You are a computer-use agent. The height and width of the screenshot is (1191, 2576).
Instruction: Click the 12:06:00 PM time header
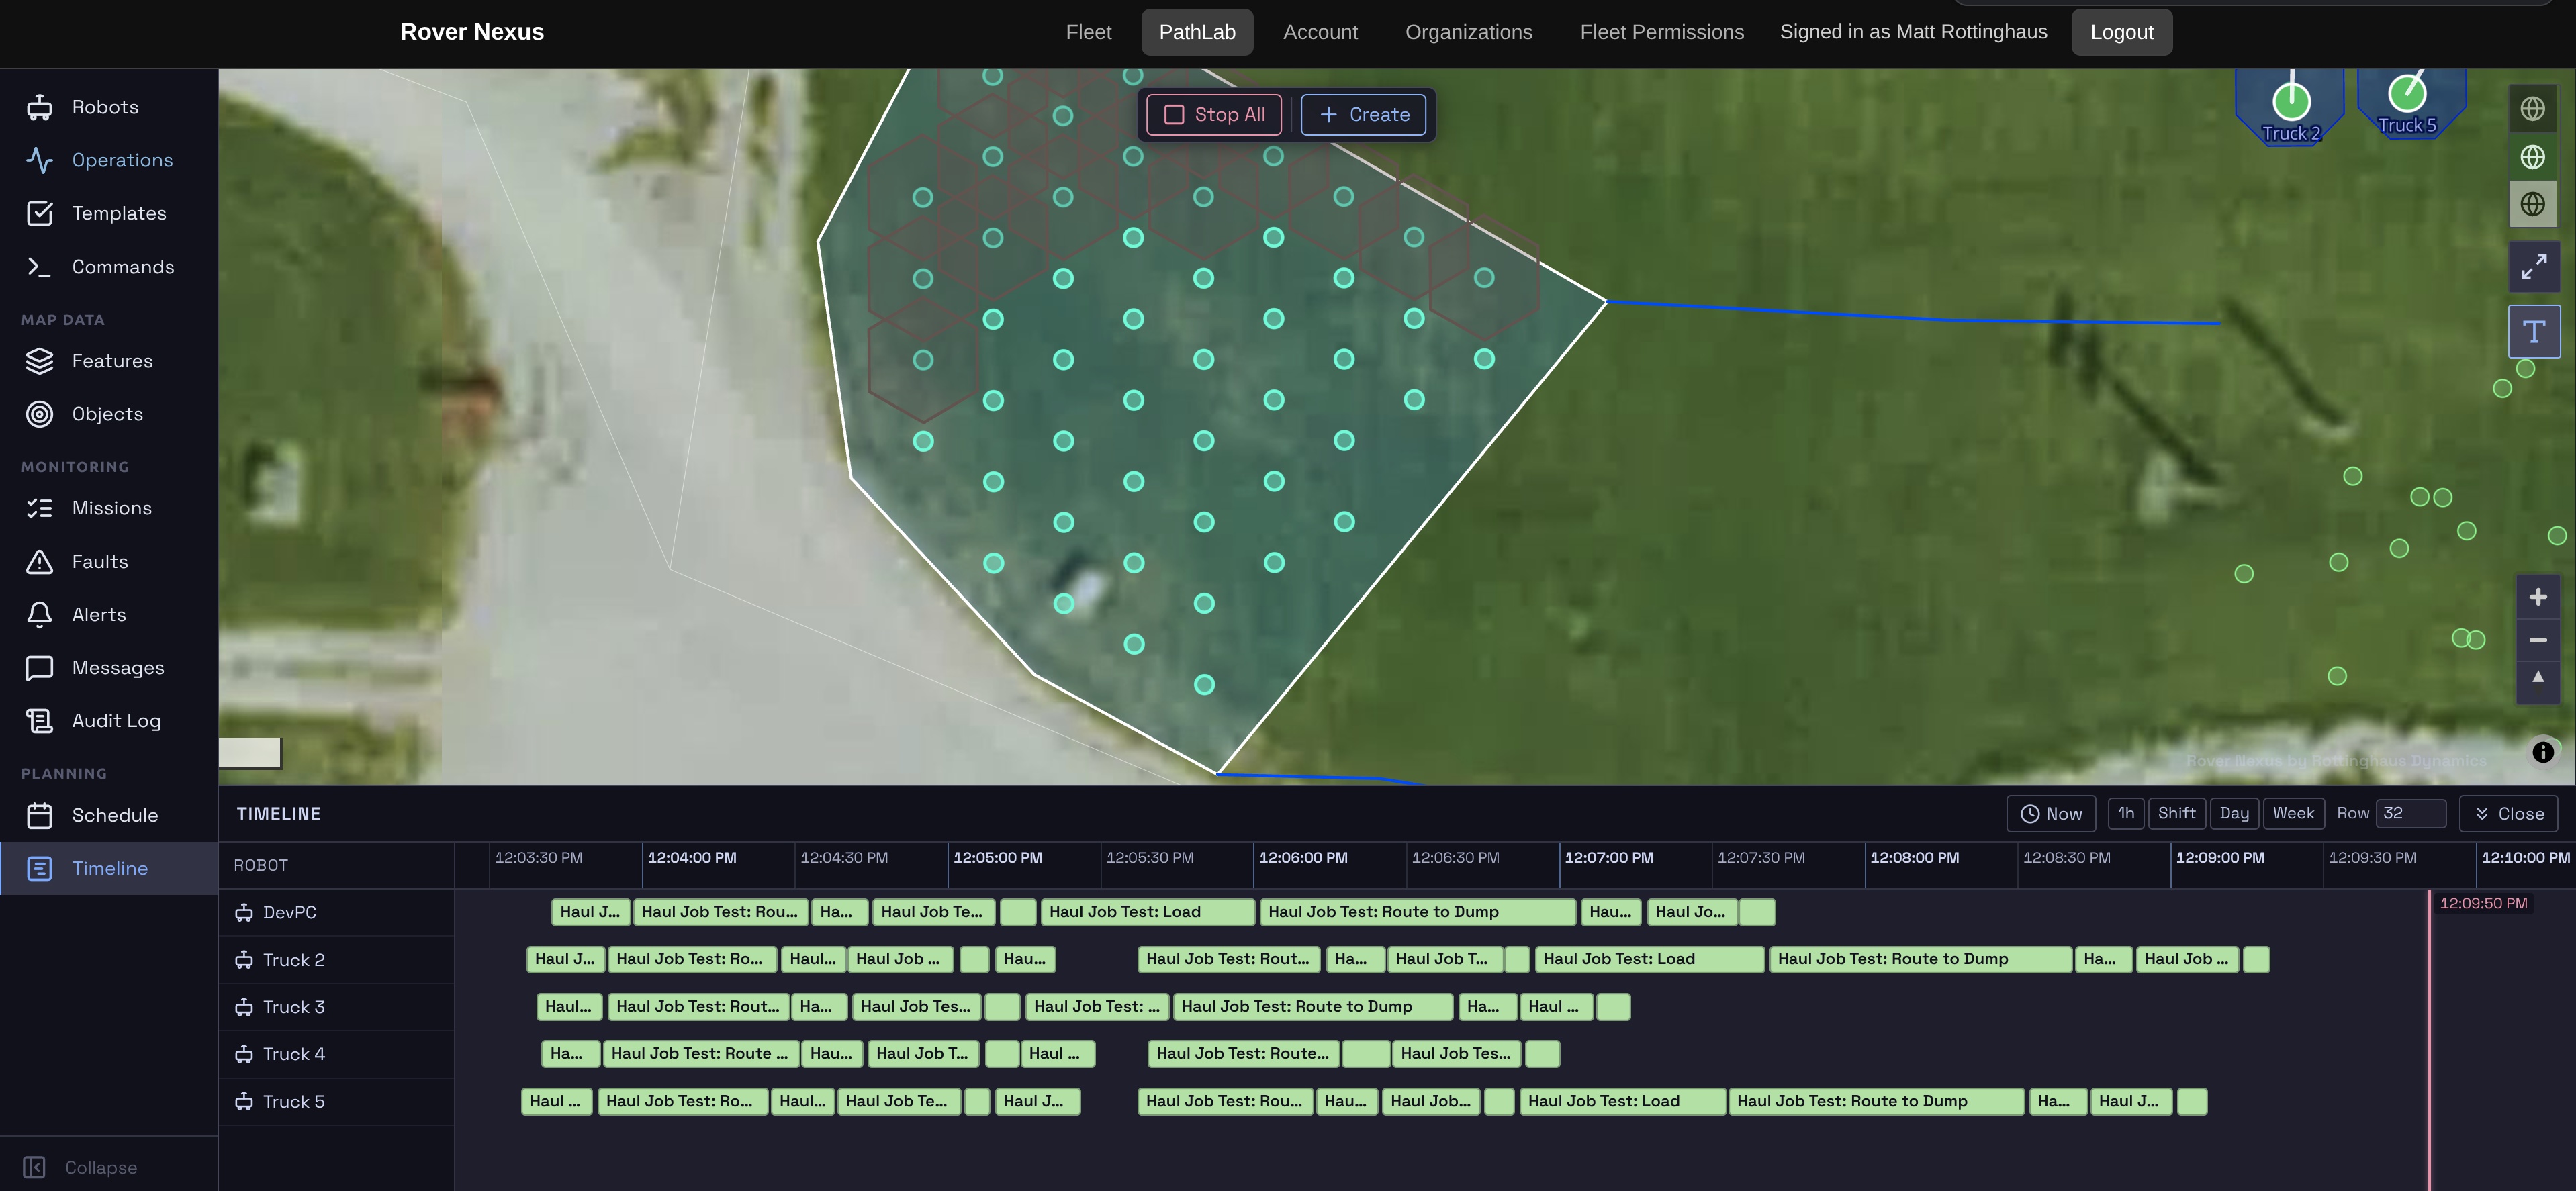pyautogui.click(x=1303, y=858)
